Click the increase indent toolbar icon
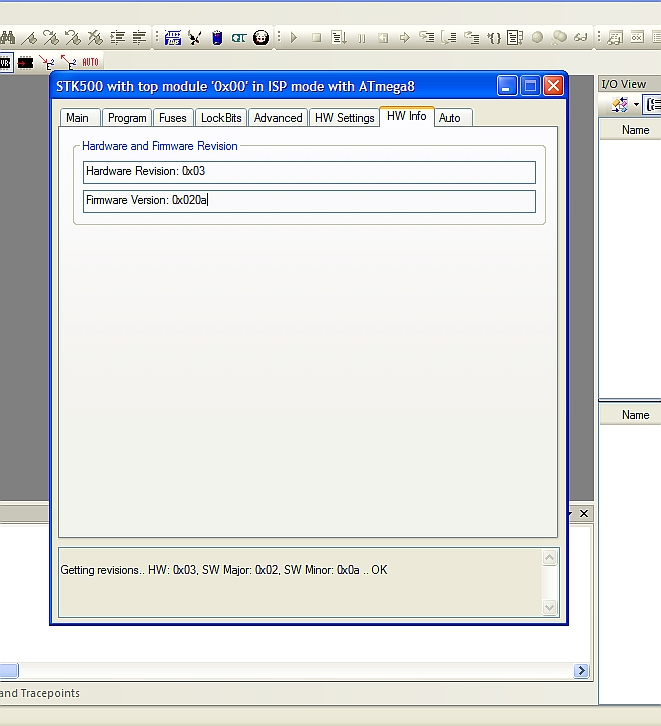The height and width of the screenshot is (726, 661). [x=118, y=38]
